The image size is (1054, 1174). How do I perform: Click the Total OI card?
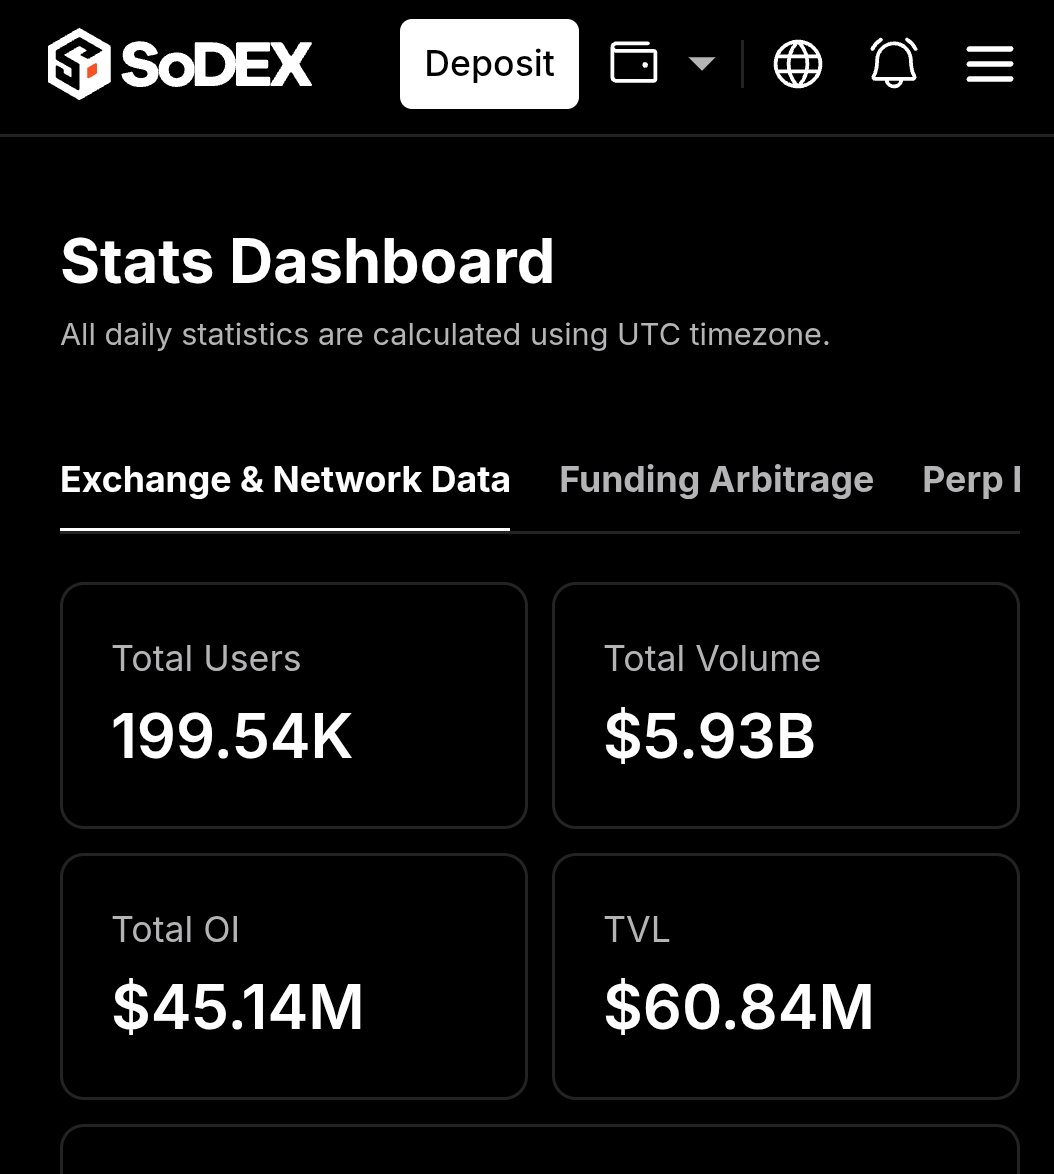click(x=293, y=976)
